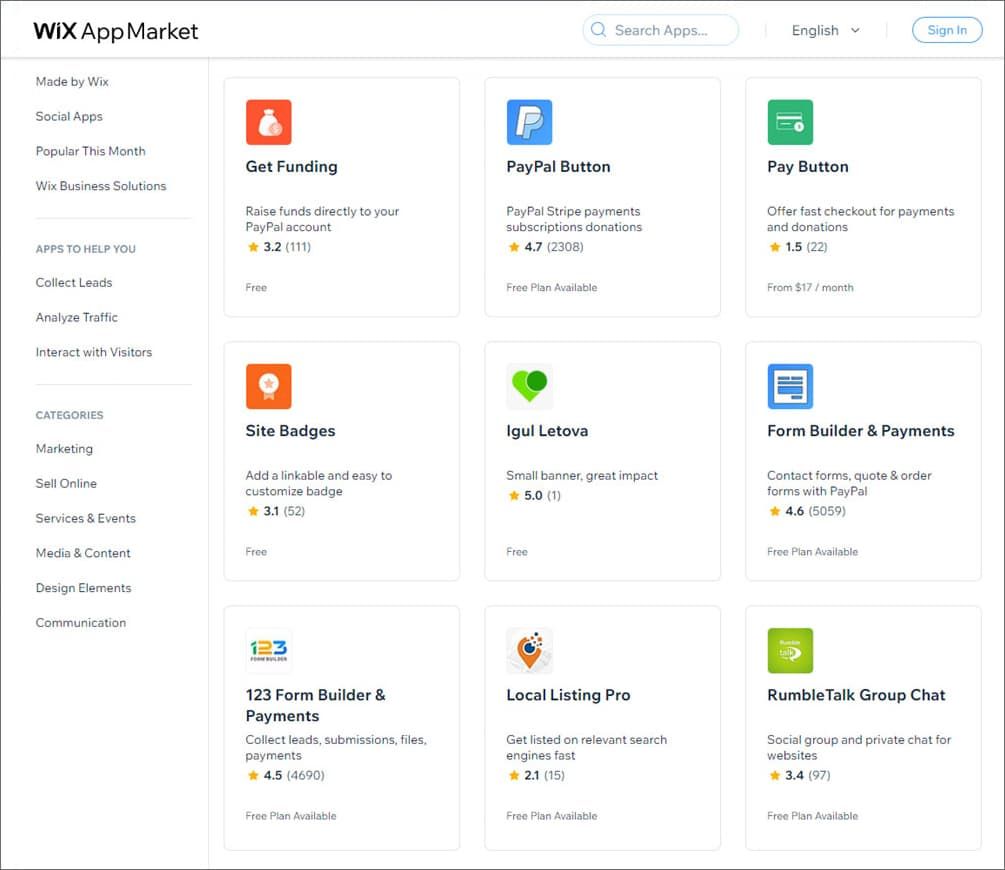Click the Get Funding money bag icon

pyautogui.click(x=269, y=122)
